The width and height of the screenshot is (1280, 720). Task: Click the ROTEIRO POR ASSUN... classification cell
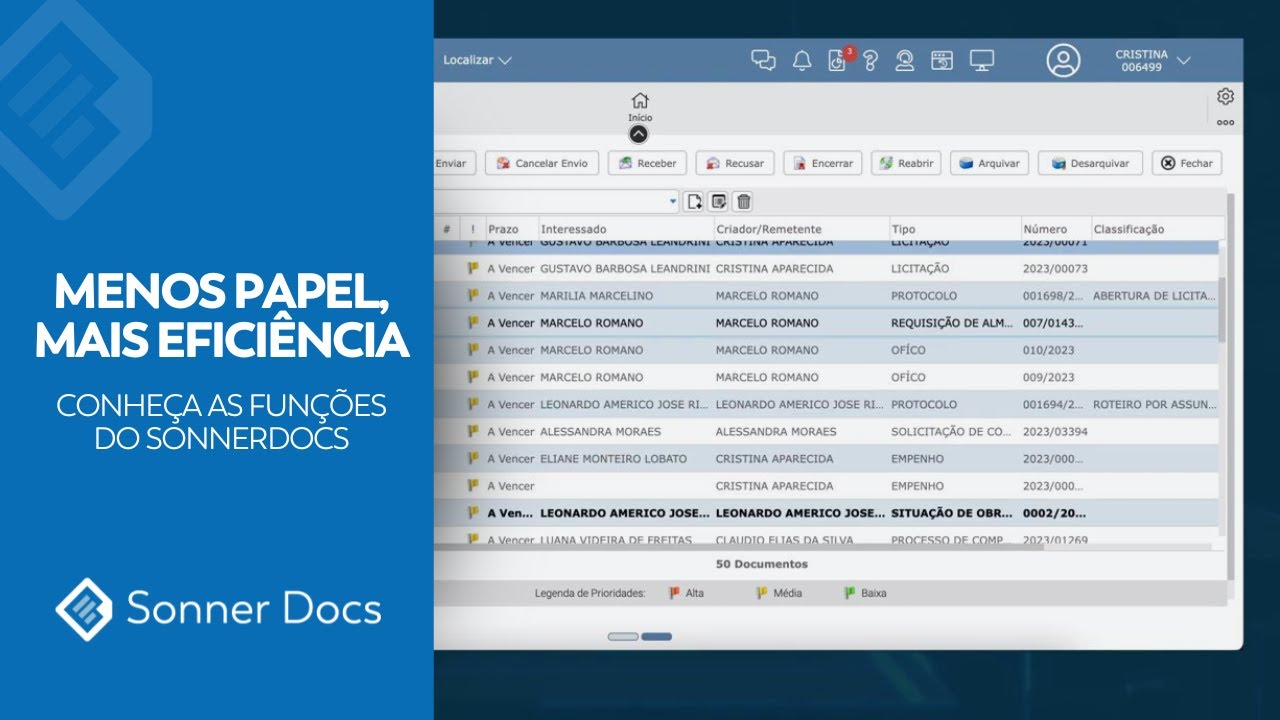1155,405
